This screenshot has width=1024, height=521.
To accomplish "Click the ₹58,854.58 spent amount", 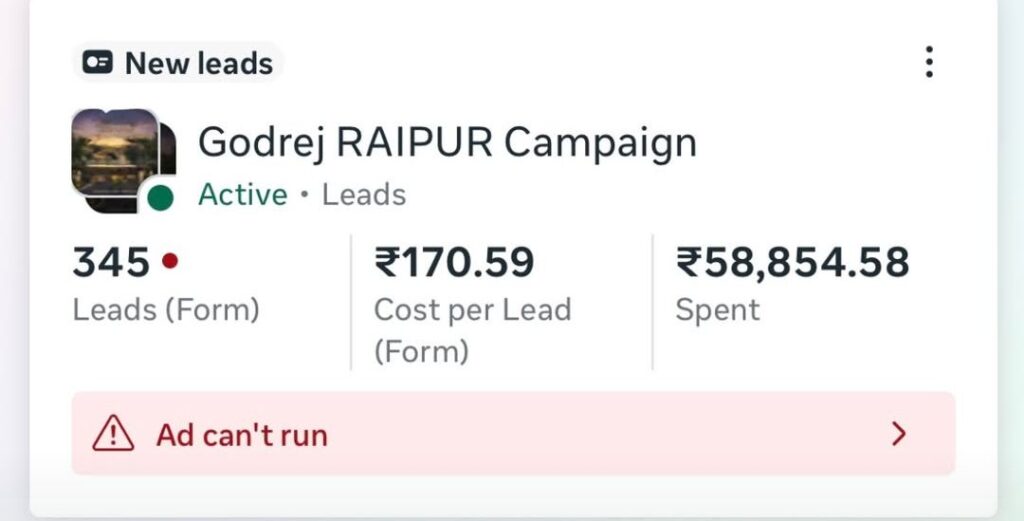I will pos(792,263).
